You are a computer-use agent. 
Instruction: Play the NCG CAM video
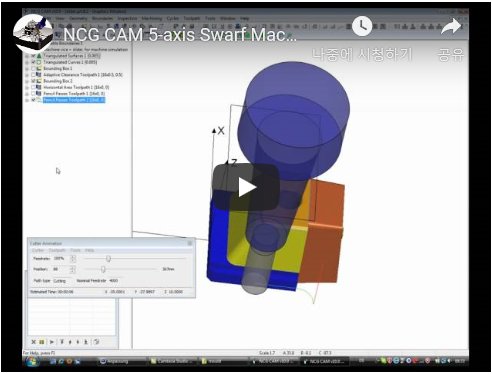tap(246, 187)
